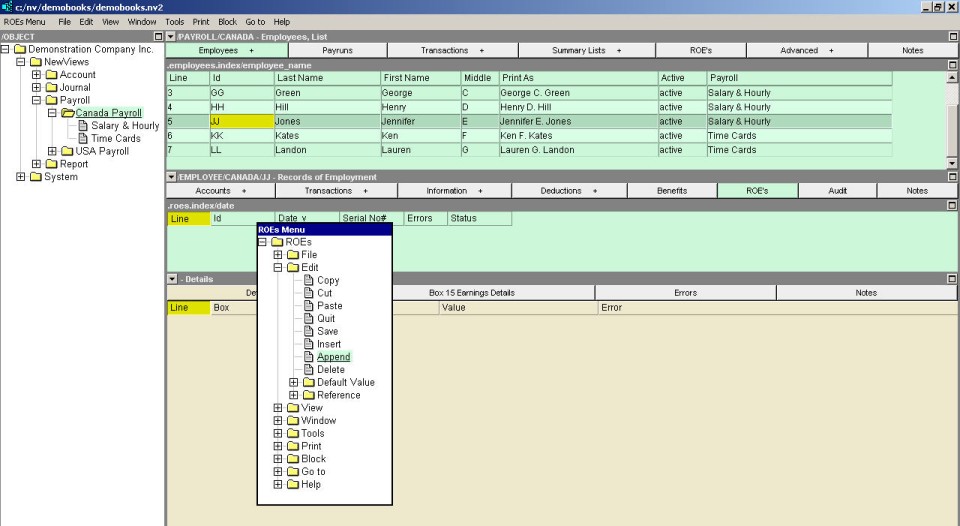Open the Tools menu in menu bar

(174, 21)
